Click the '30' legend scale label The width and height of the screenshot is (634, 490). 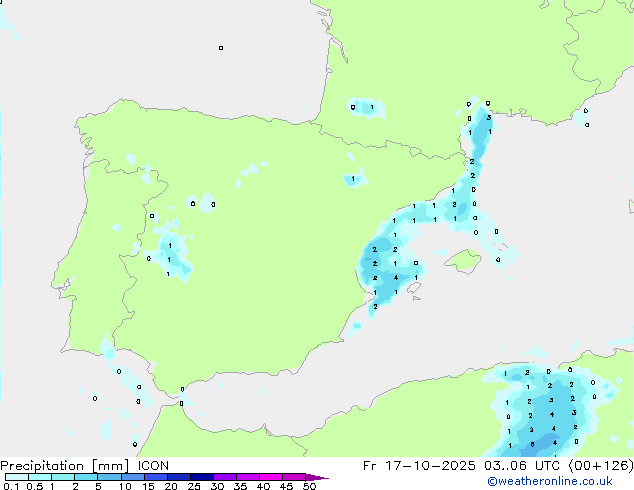pyautogui.click(x=217, y=486)
